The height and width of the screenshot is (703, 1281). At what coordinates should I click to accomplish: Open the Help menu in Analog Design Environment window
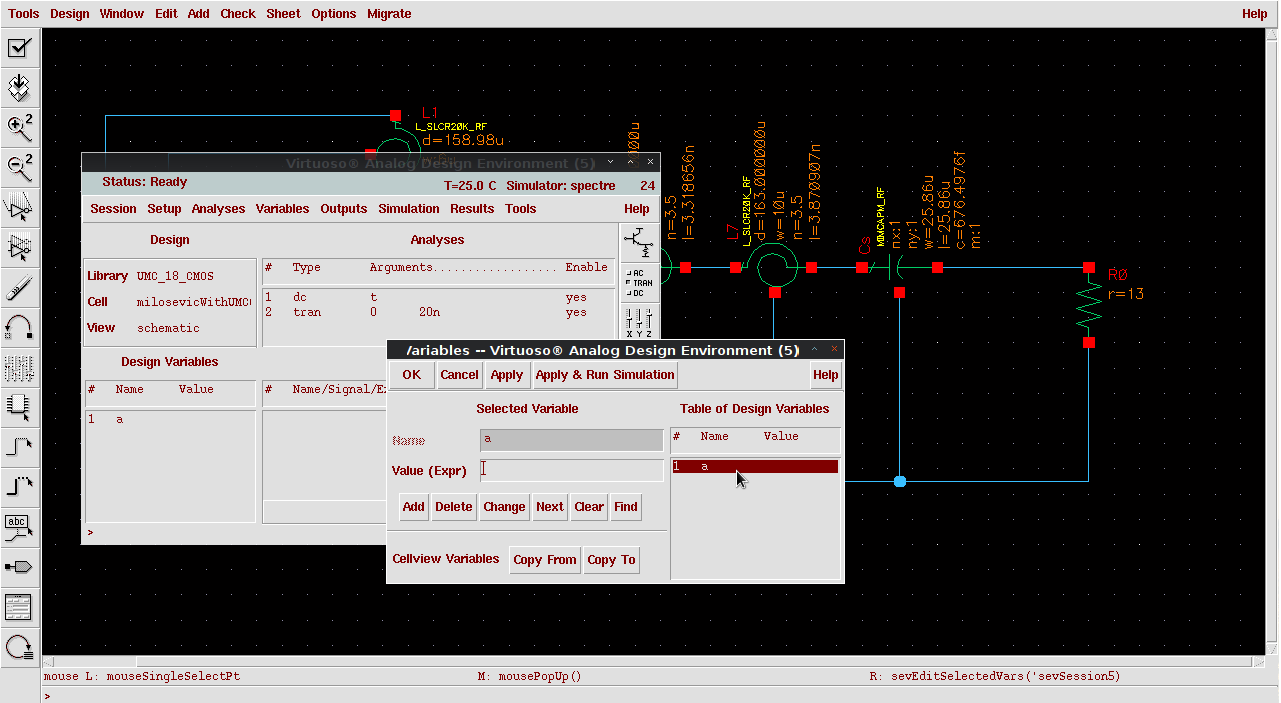tap(637, 209)
